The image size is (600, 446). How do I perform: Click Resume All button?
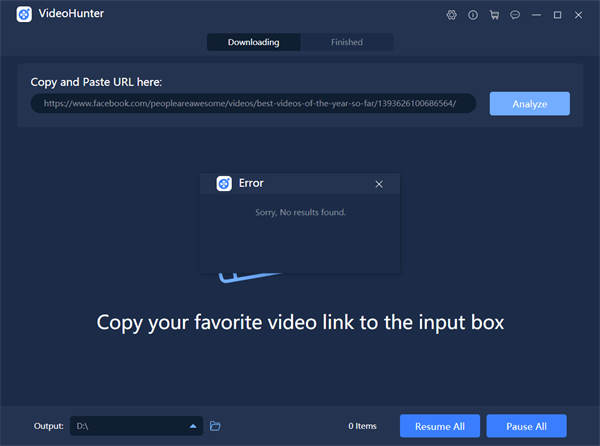click(x=440, y=426)
